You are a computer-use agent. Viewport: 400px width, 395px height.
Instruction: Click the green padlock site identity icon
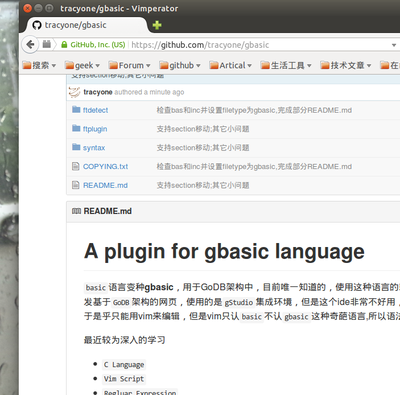[x=64, y=45]
